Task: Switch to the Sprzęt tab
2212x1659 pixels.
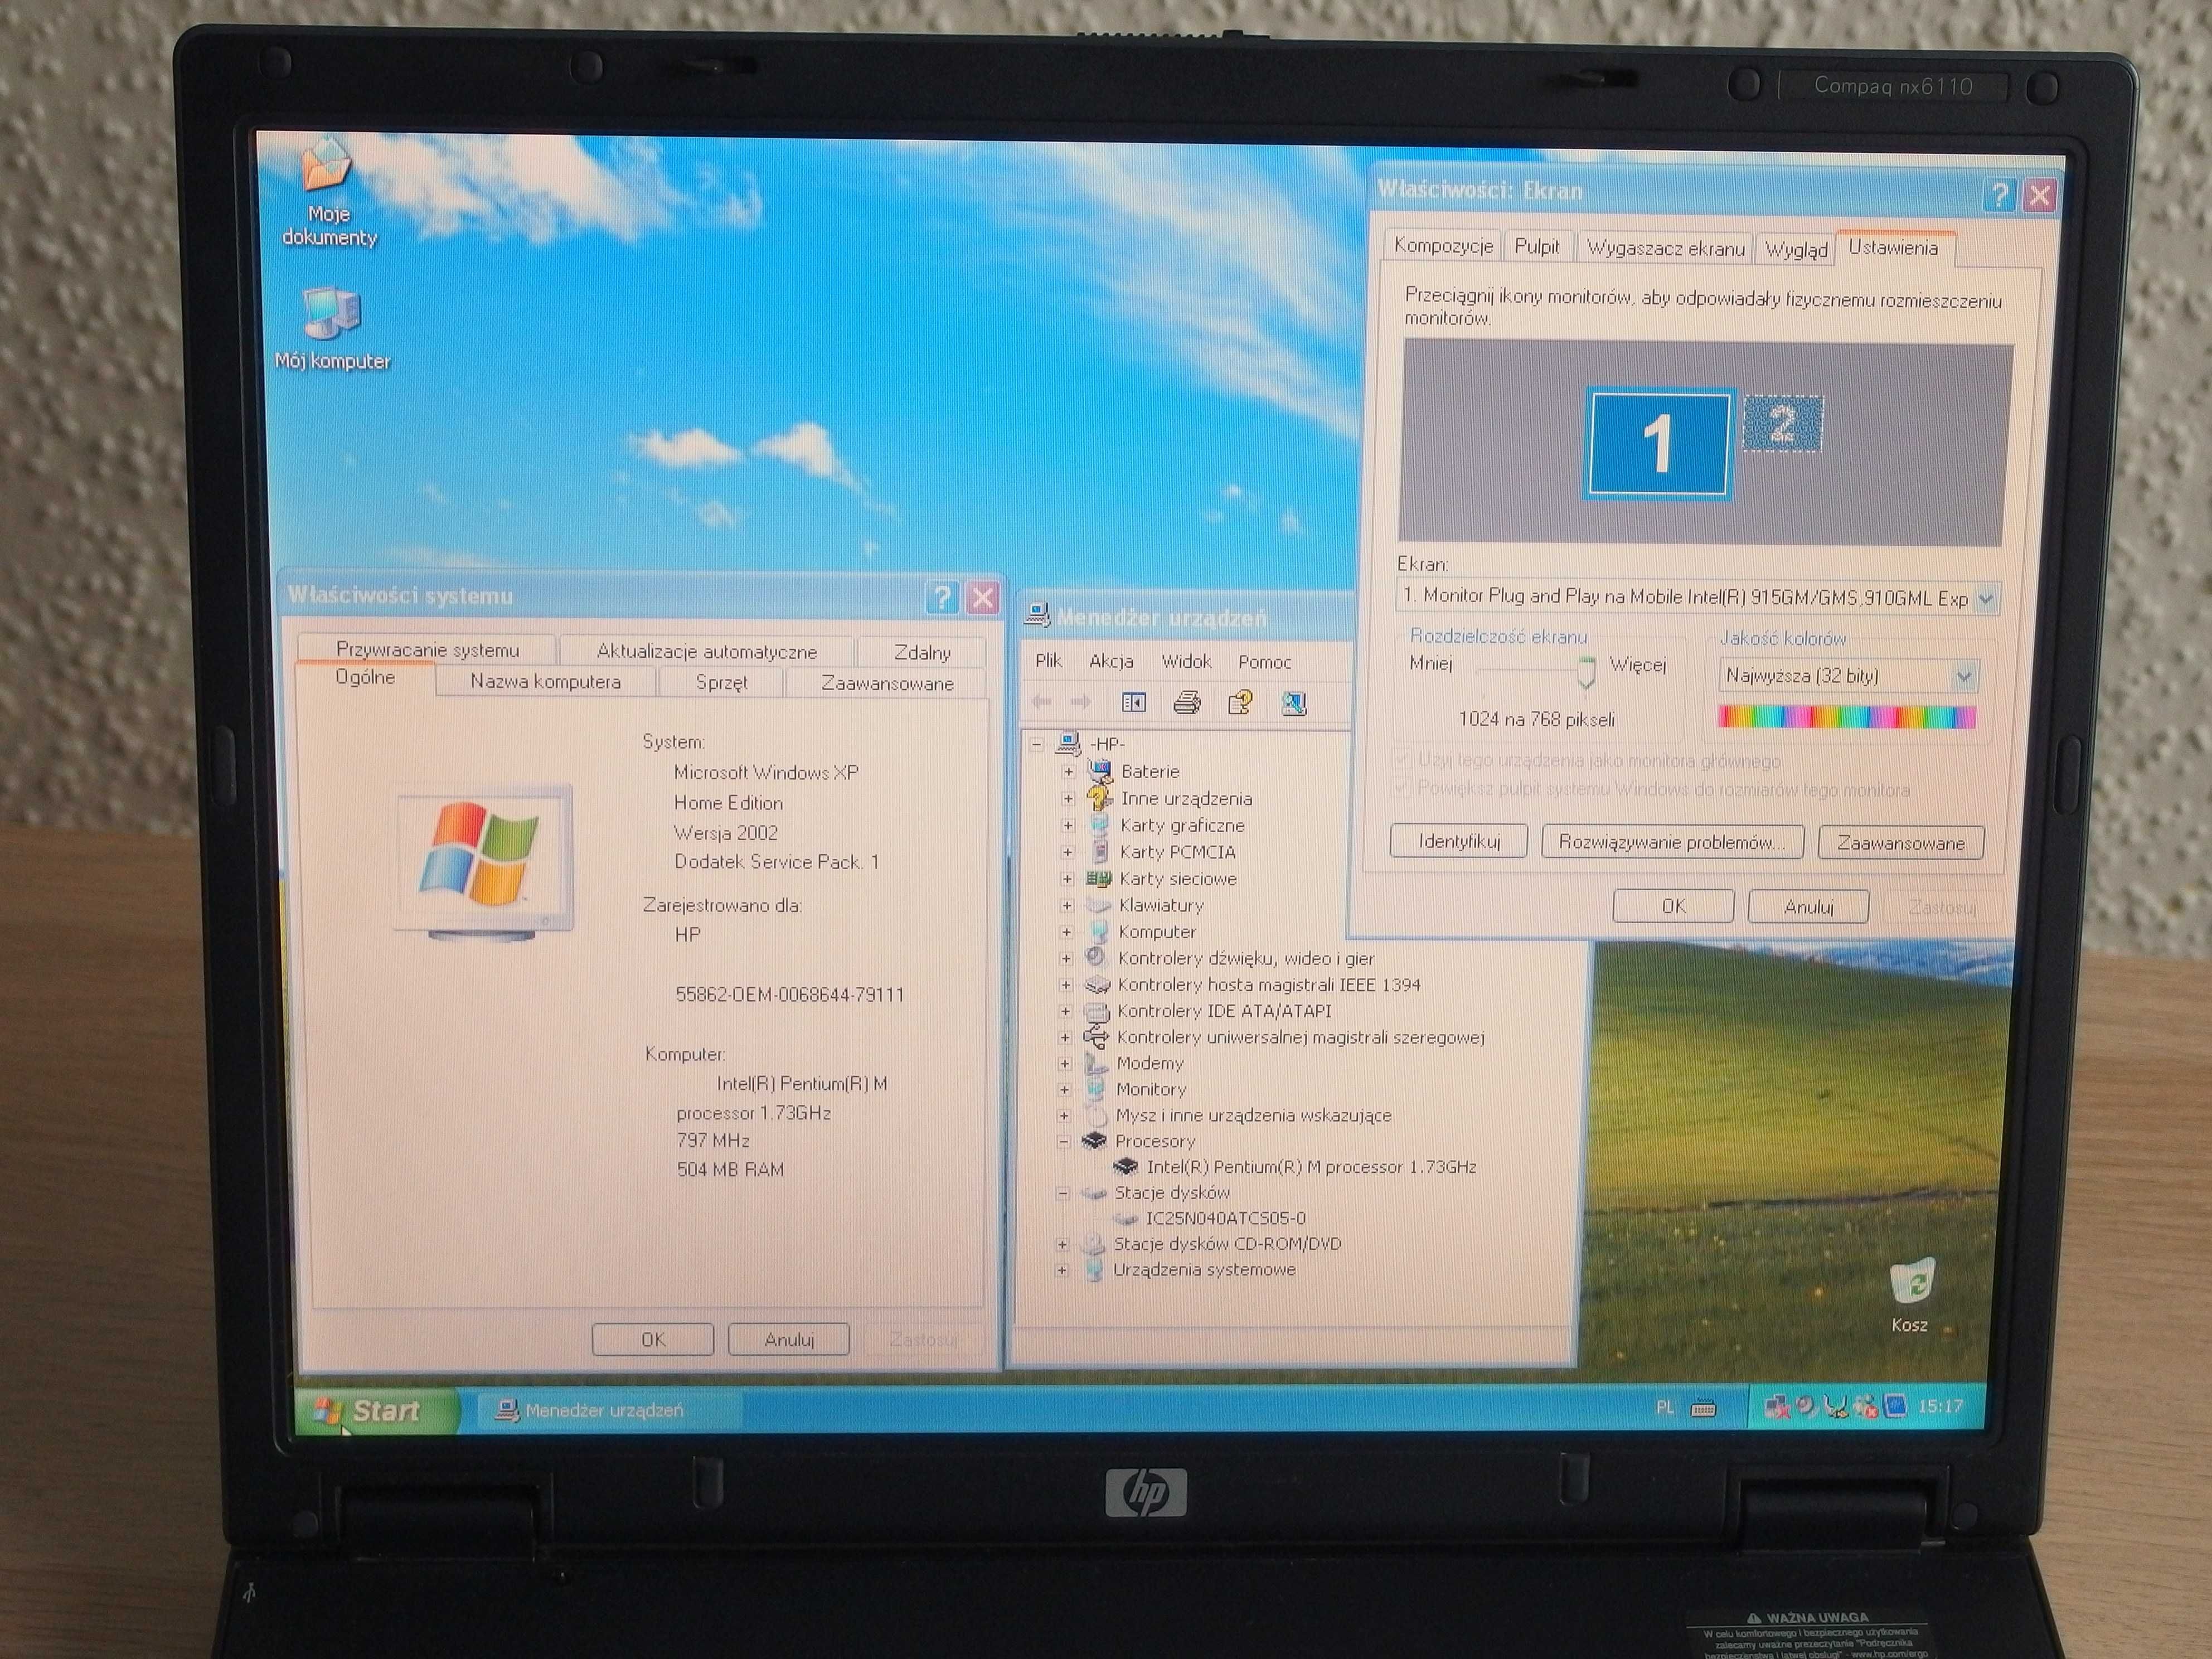Action: (721, 682)
